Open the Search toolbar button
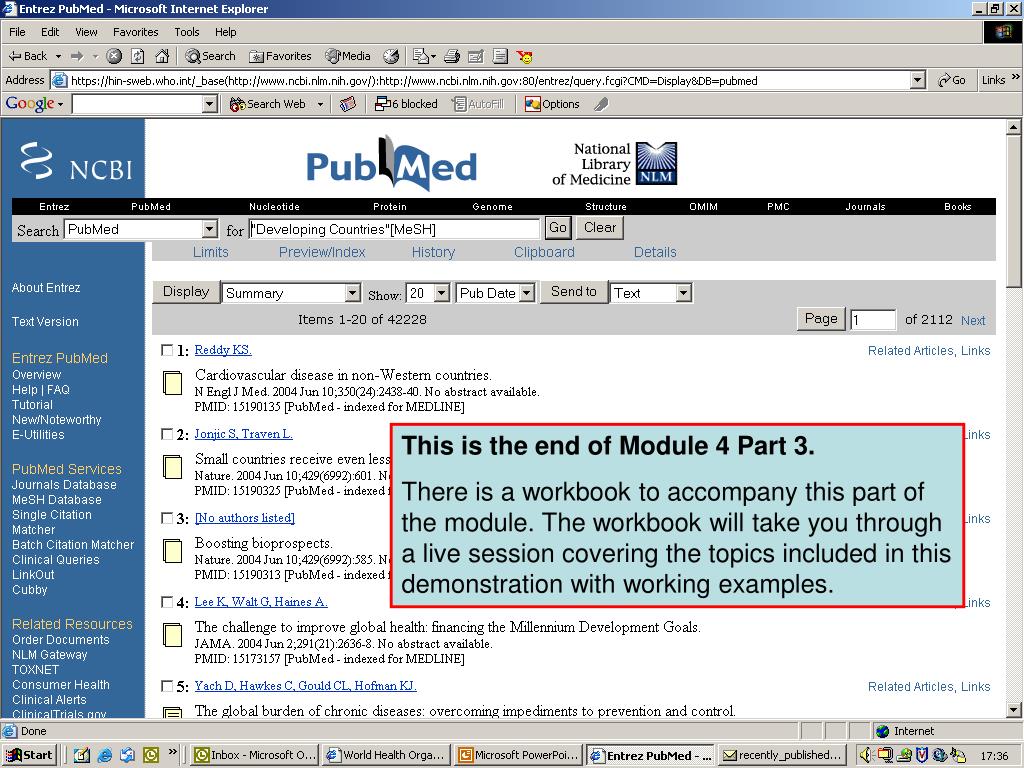Screen dimensions: 1024x768 [210, 56]
